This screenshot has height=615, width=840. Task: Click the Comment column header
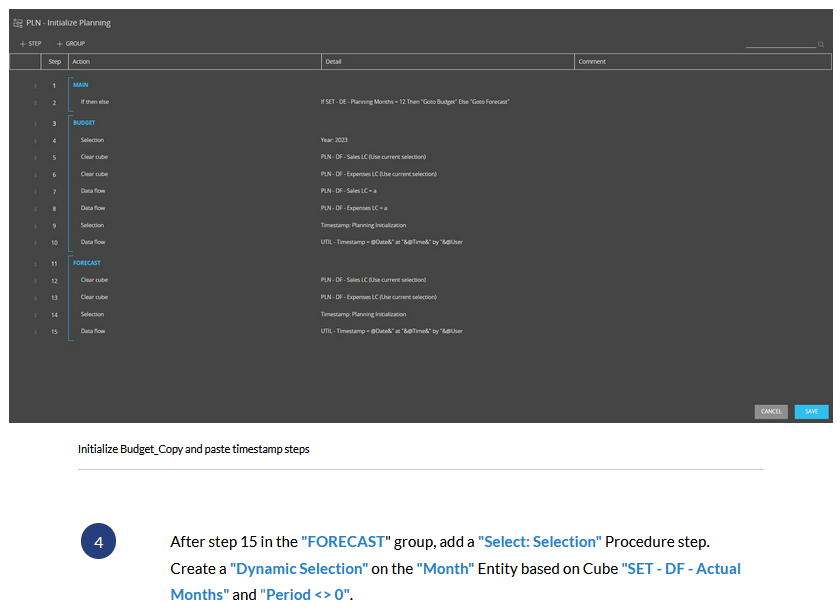point(703,62)
